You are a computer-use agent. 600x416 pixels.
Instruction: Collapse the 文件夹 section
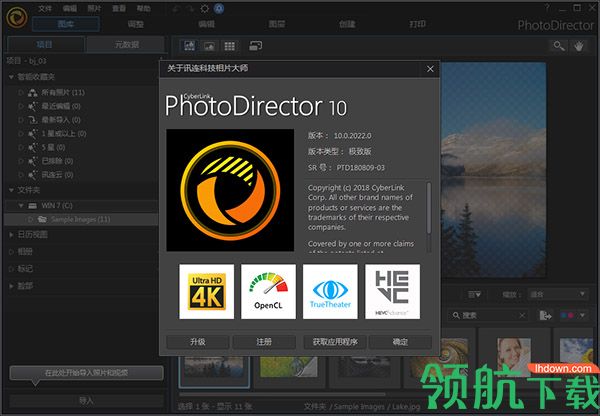point(11,190)
